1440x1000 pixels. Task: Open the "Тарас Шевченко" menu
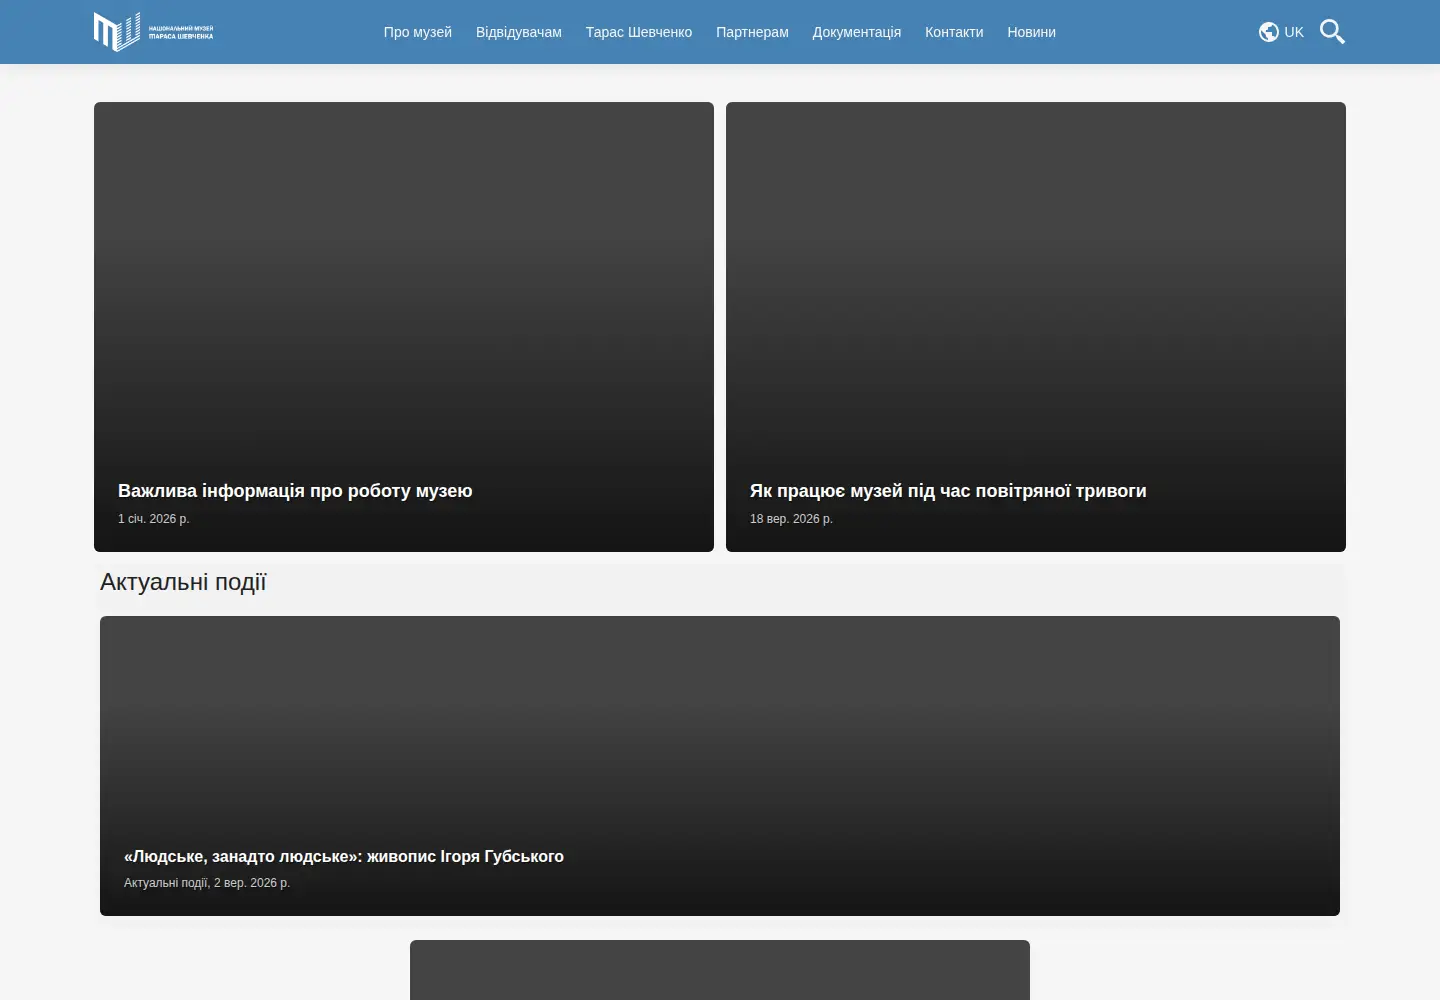tap(639, 32)
